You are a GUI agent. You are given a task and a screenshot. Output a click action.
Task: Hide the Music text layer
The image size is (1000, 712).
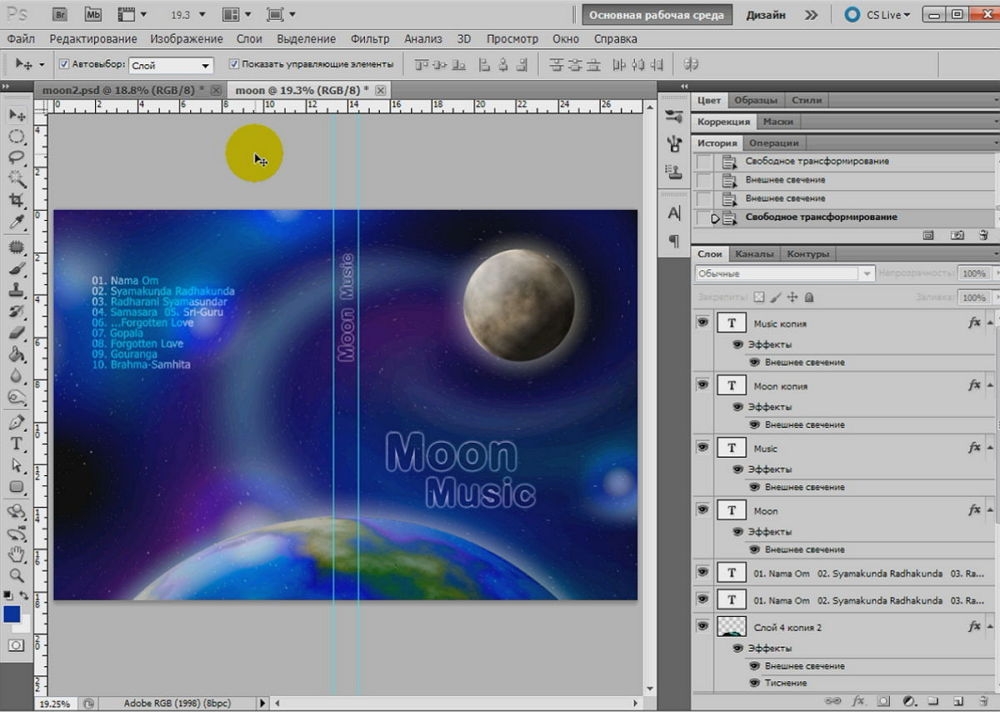coord(702,447)
